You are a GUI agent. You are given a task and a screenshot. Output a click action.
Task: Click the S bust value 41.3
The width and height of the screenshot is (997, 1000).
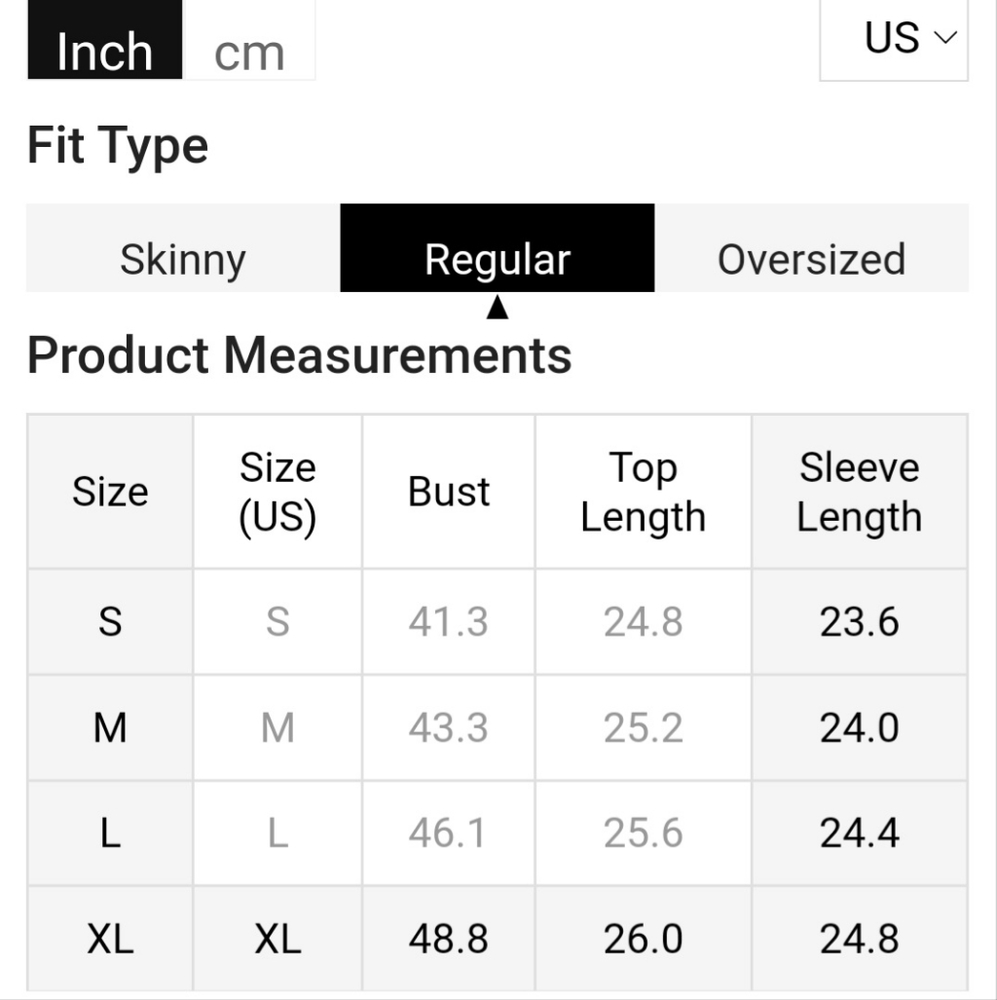click(x=448, y=622)
